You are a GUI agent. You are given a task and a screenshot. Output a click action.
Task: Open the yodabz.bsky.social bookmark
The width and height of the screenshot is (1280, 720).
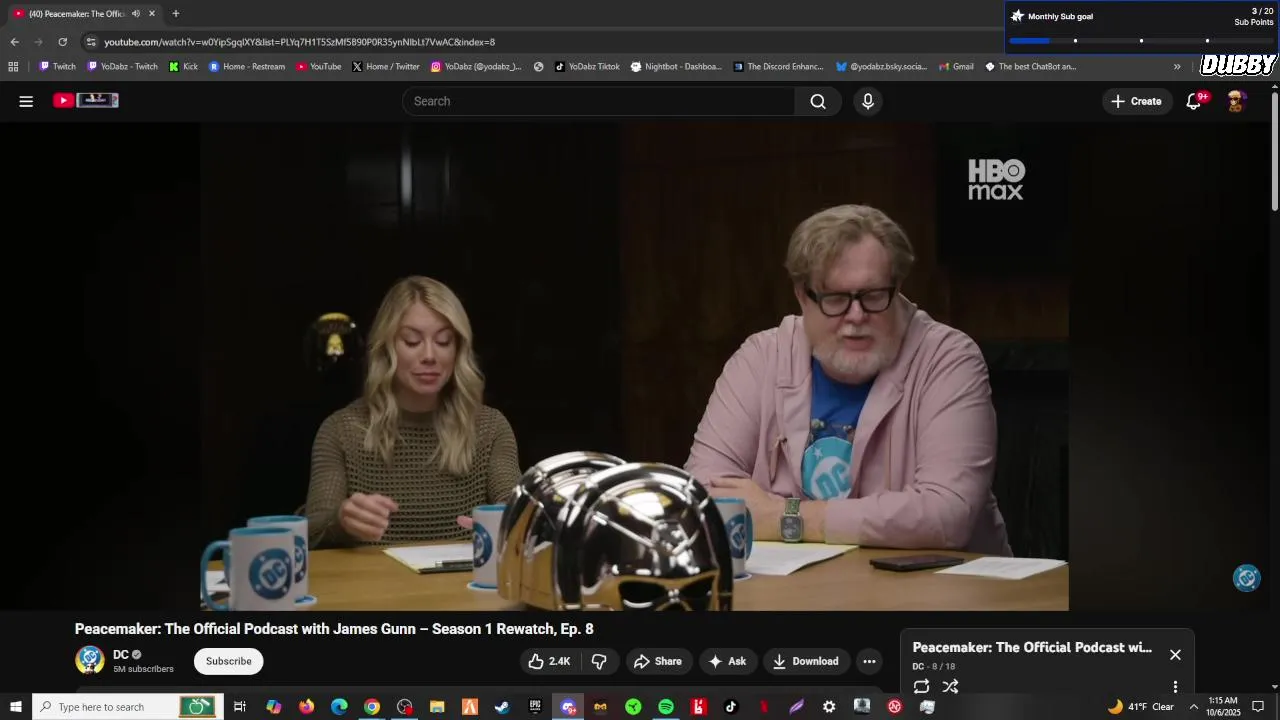coord(881,67)
